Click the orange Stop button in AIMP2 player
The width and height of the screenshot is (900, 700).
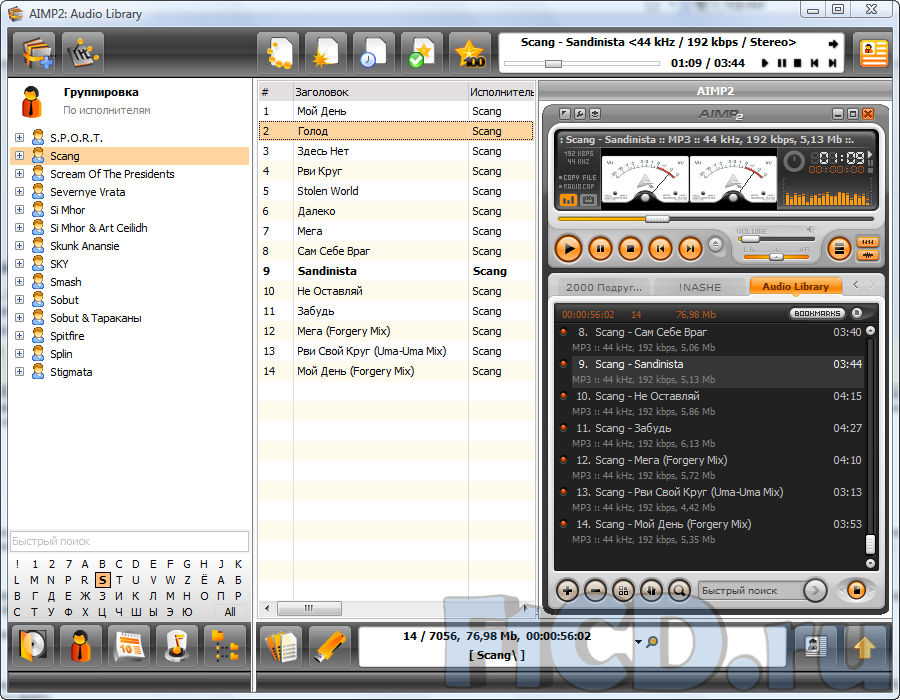[630, 249]
